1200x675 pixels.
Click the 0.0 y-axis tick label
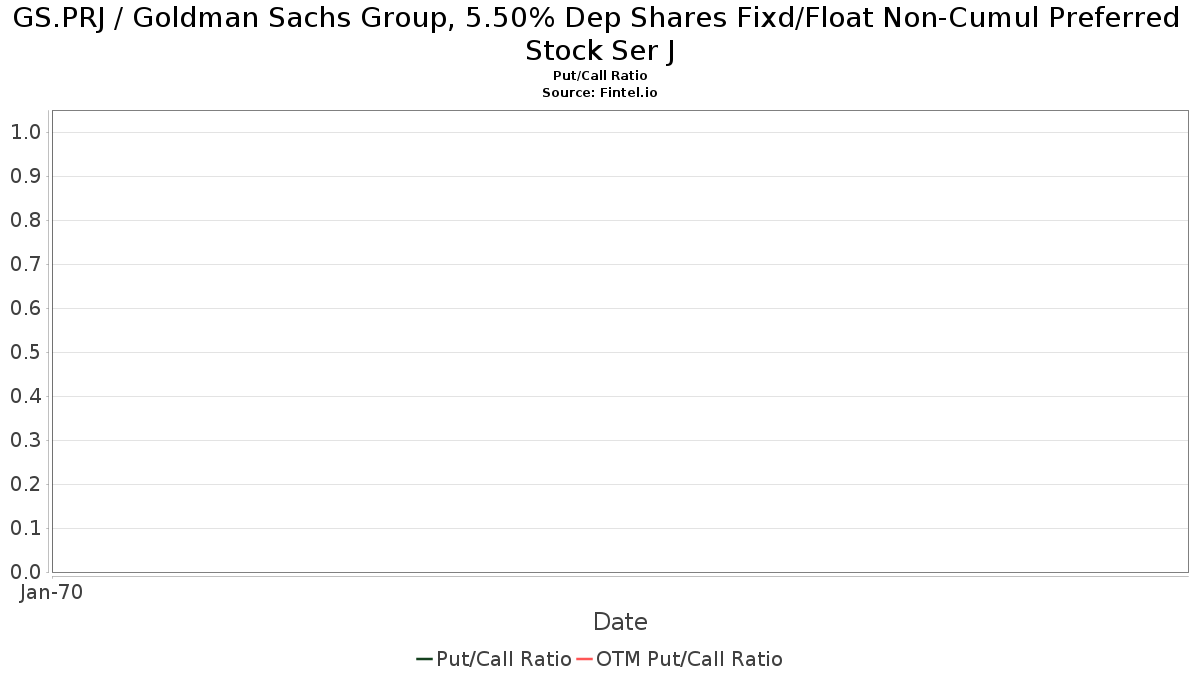tap(25, 572)
